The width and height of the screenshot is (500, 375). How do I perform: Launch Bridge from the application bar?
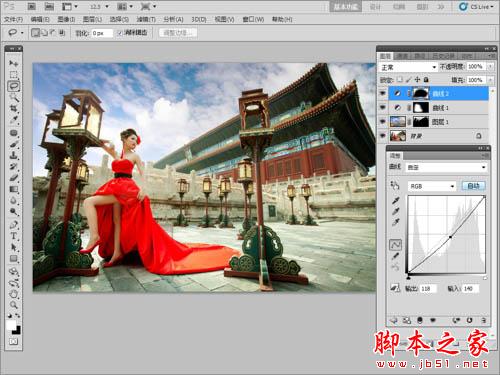click(x=31, y=6)
